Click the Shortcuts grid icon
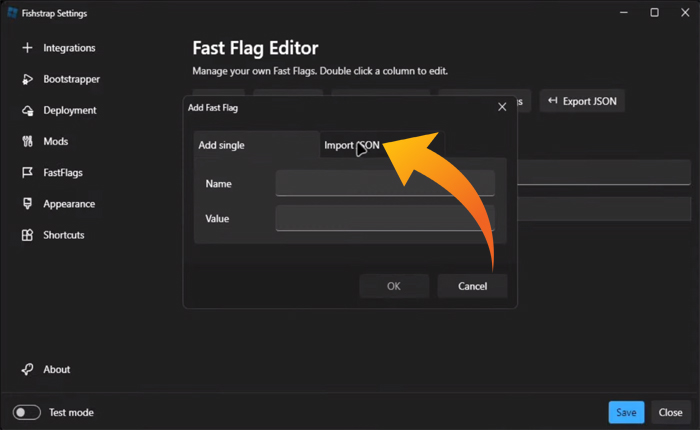Image resolution: width=700 pixels, height=430 pixels. pyautogui.click(x=27, y=235)
